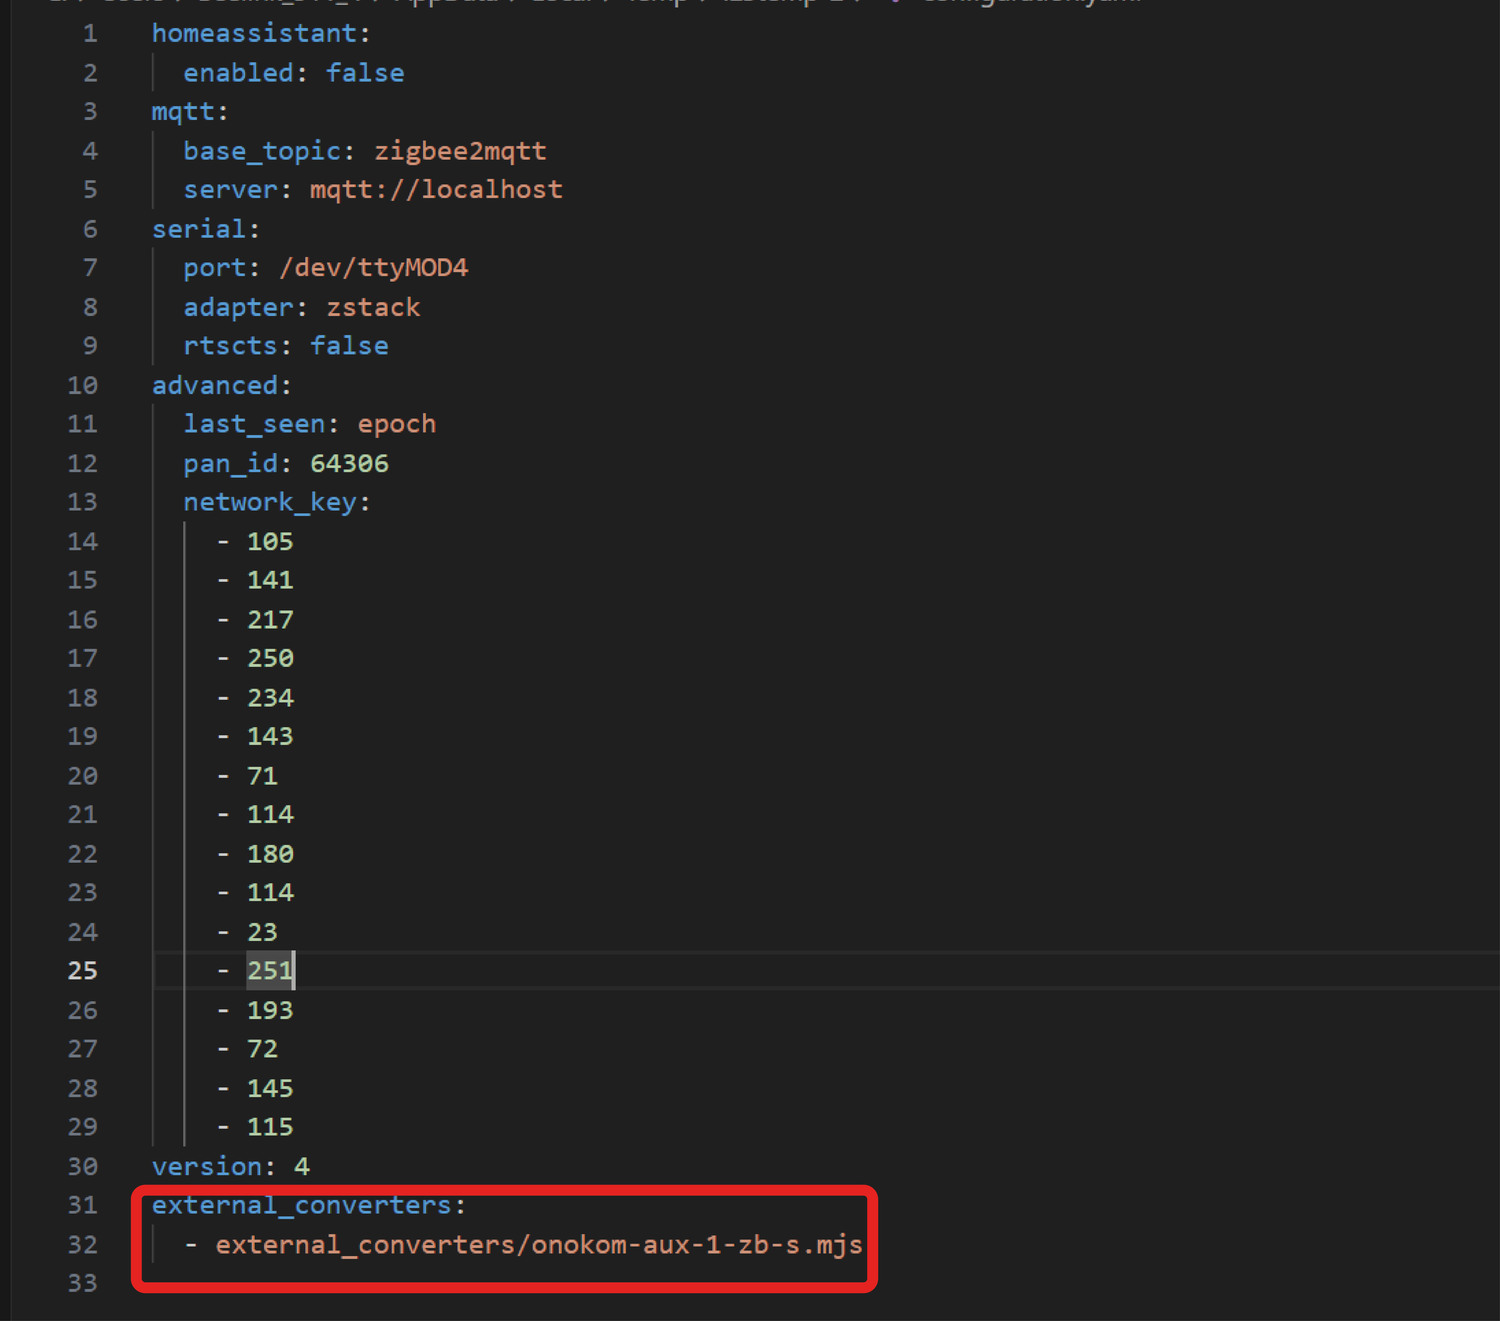Viewport: 1500px width, 1321px height.
Task: Click the network_key key name
Action: tap(269, 502)
